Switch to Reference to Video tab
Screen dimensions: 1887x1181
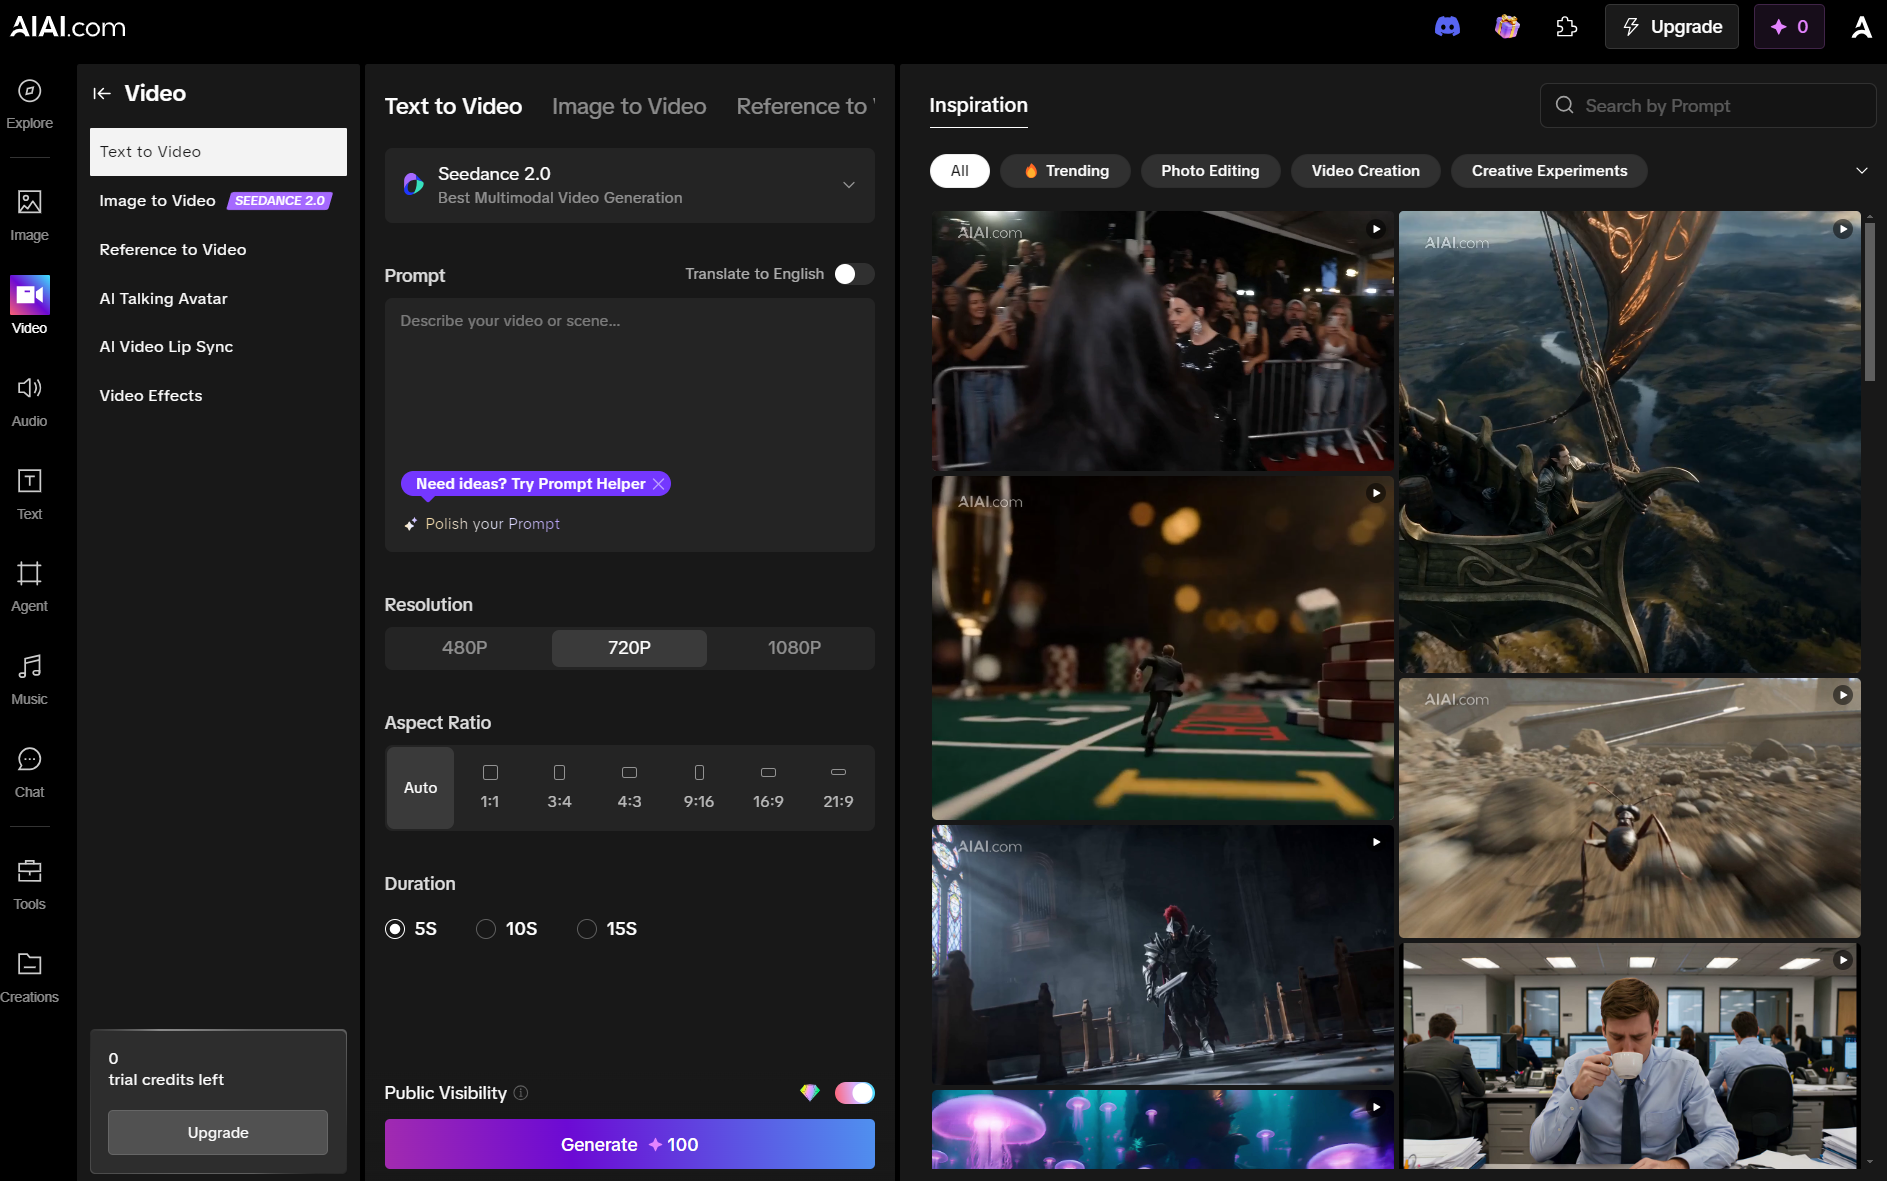pos(805,106)
